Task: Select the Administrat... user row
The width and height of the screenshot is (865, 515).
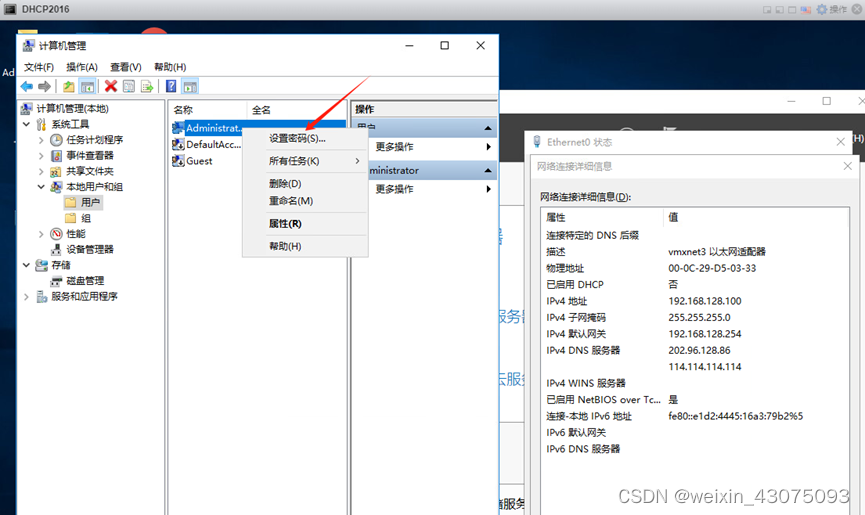Action: tap(259, 128)
